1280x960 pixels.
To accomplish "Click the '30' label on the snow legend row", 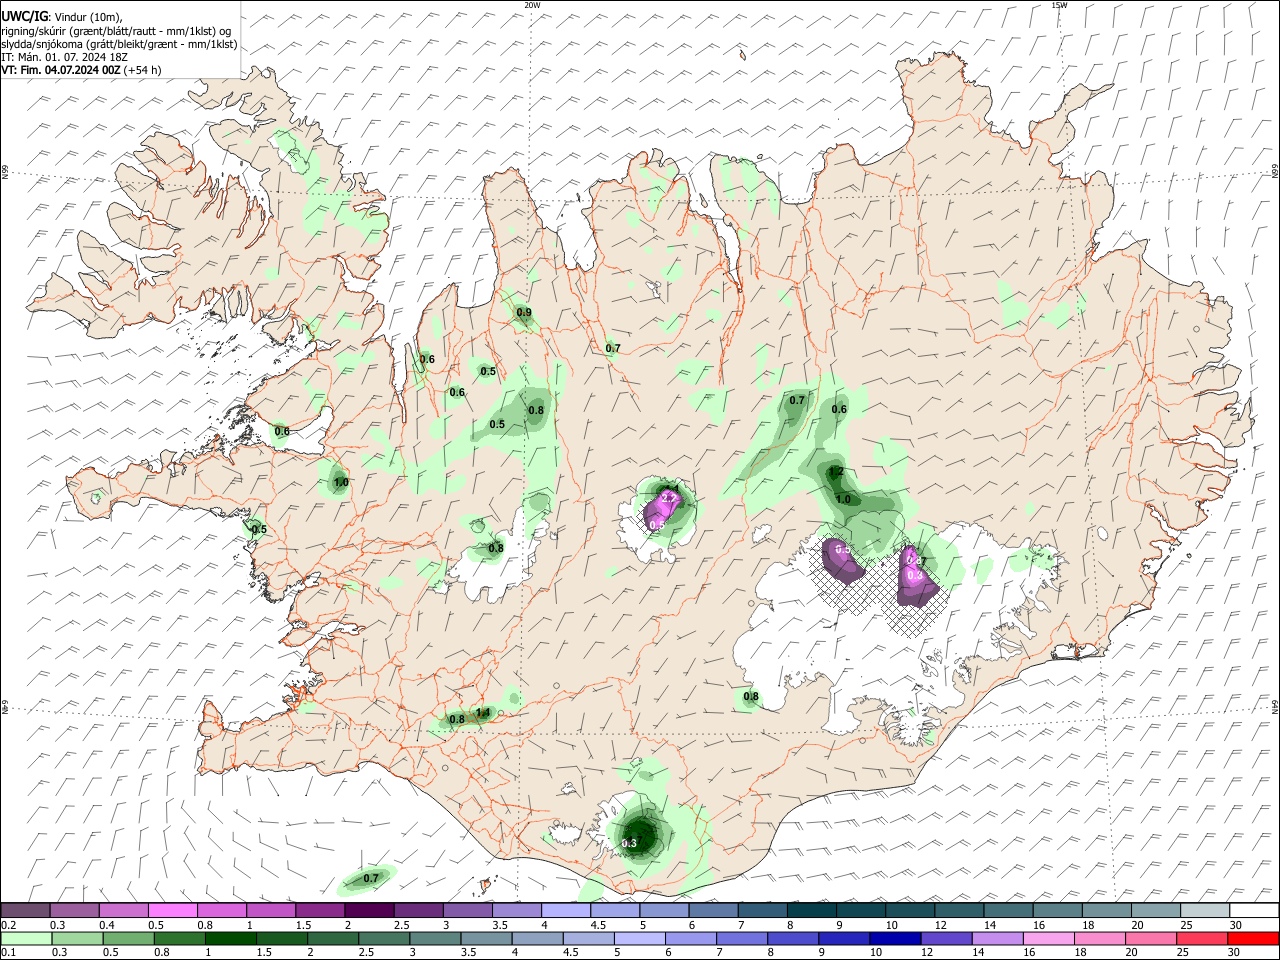I will pyautogui.click(x=1235, y=925).
